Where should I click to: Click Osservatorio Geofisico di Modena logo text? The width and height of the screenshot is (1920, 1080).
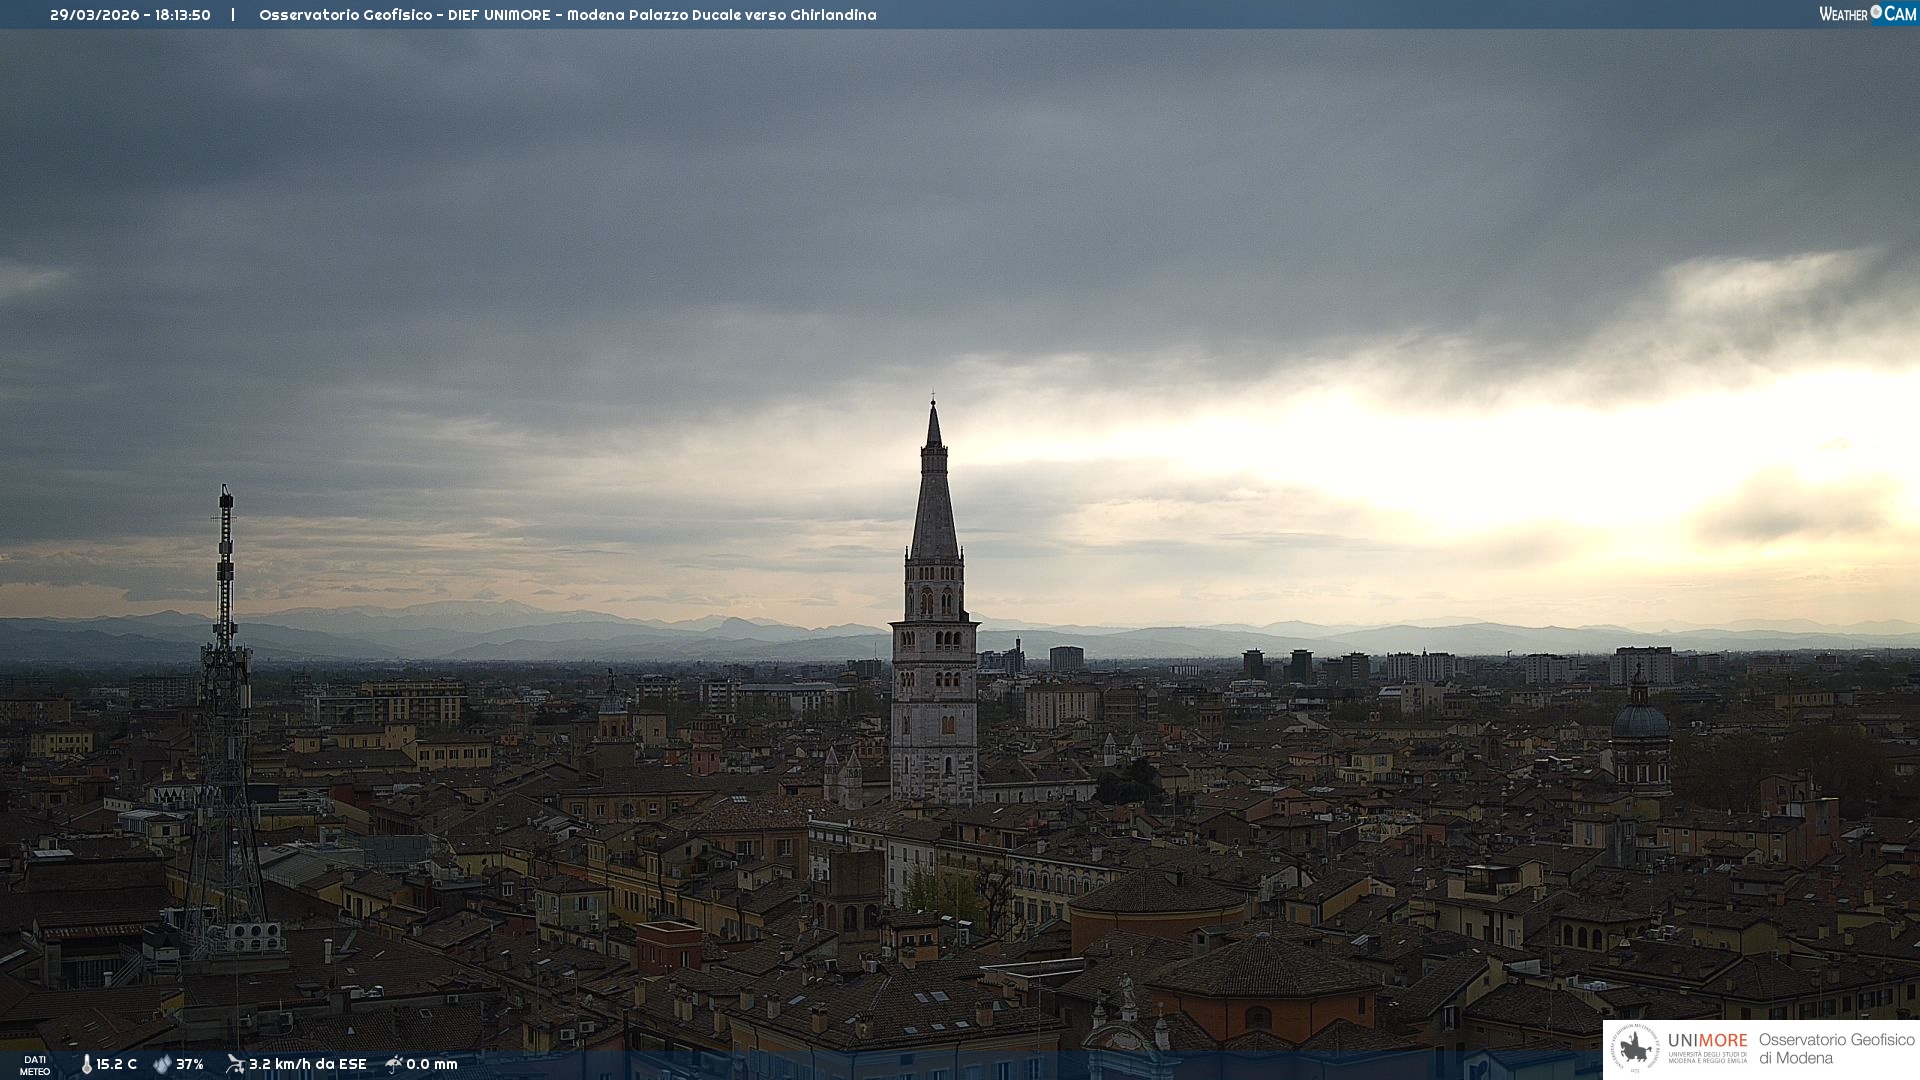point(1836,1048)
